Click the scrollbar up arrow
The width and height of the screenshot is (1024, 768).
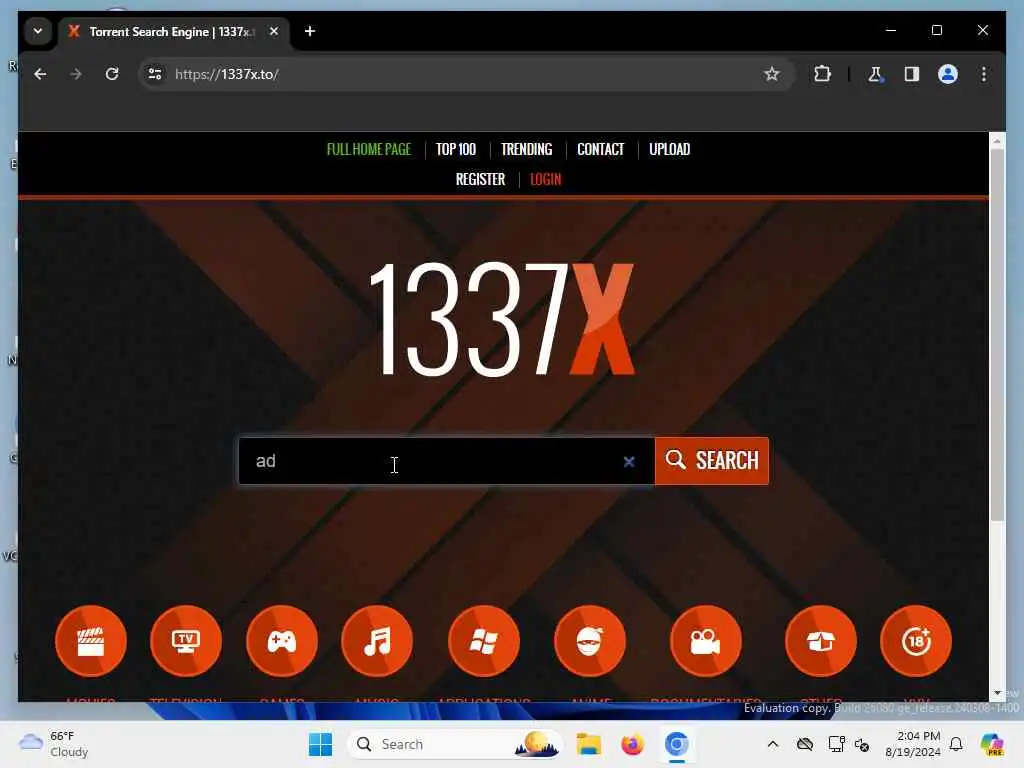[x=997, y=140]
